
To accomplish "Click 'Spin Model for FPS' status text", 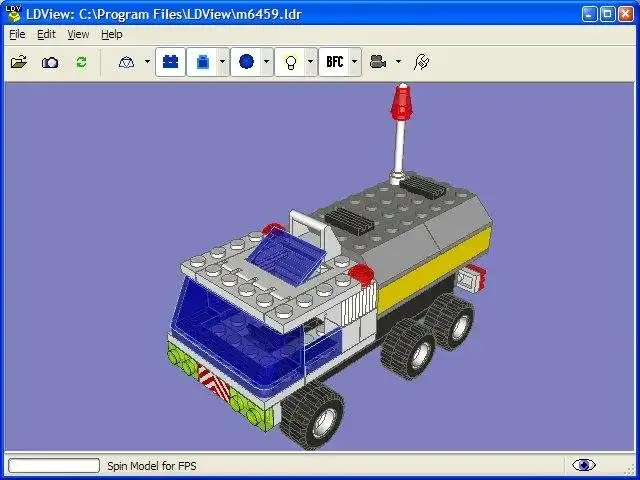I will click(x=152, y=466).
